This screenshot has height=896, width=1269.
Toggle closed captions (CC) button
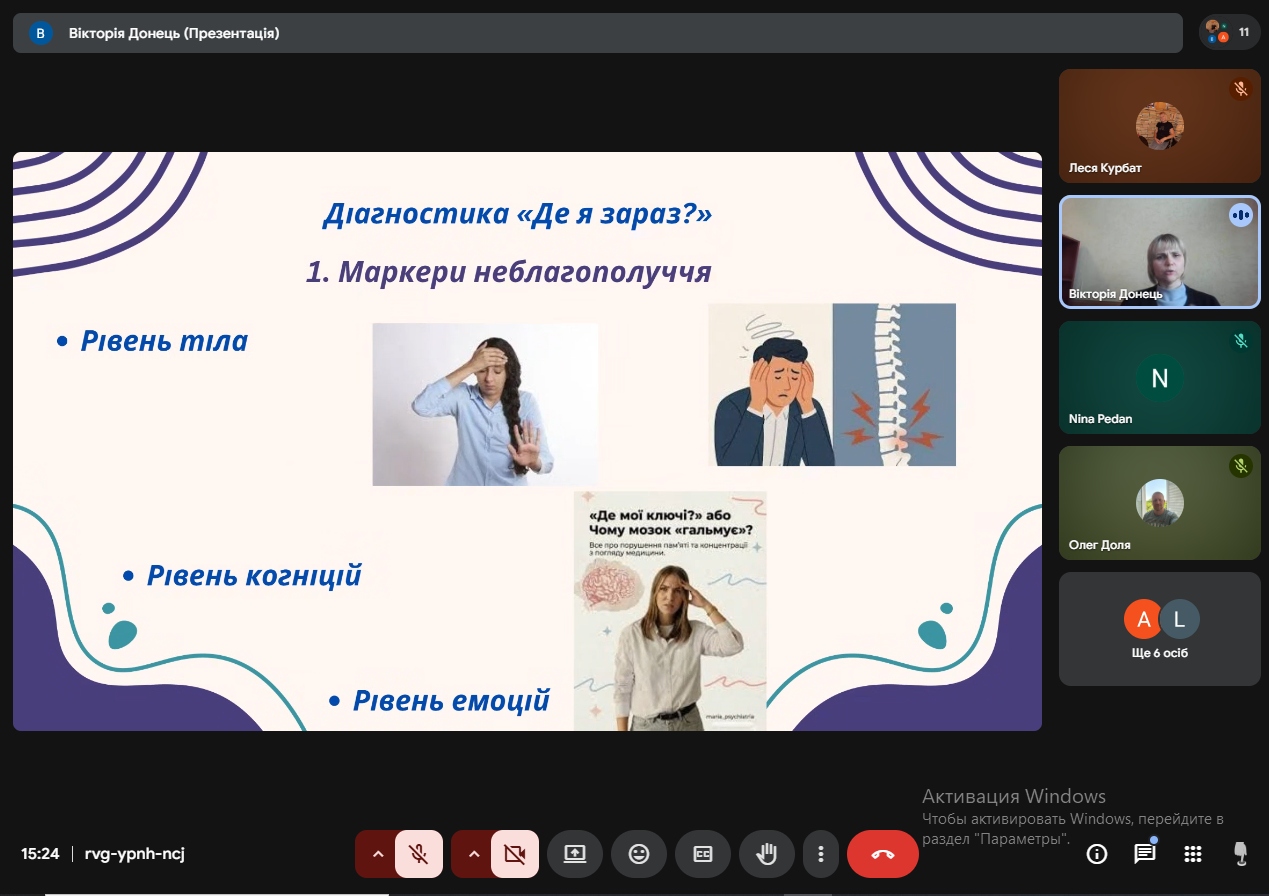tap(703, 854)
